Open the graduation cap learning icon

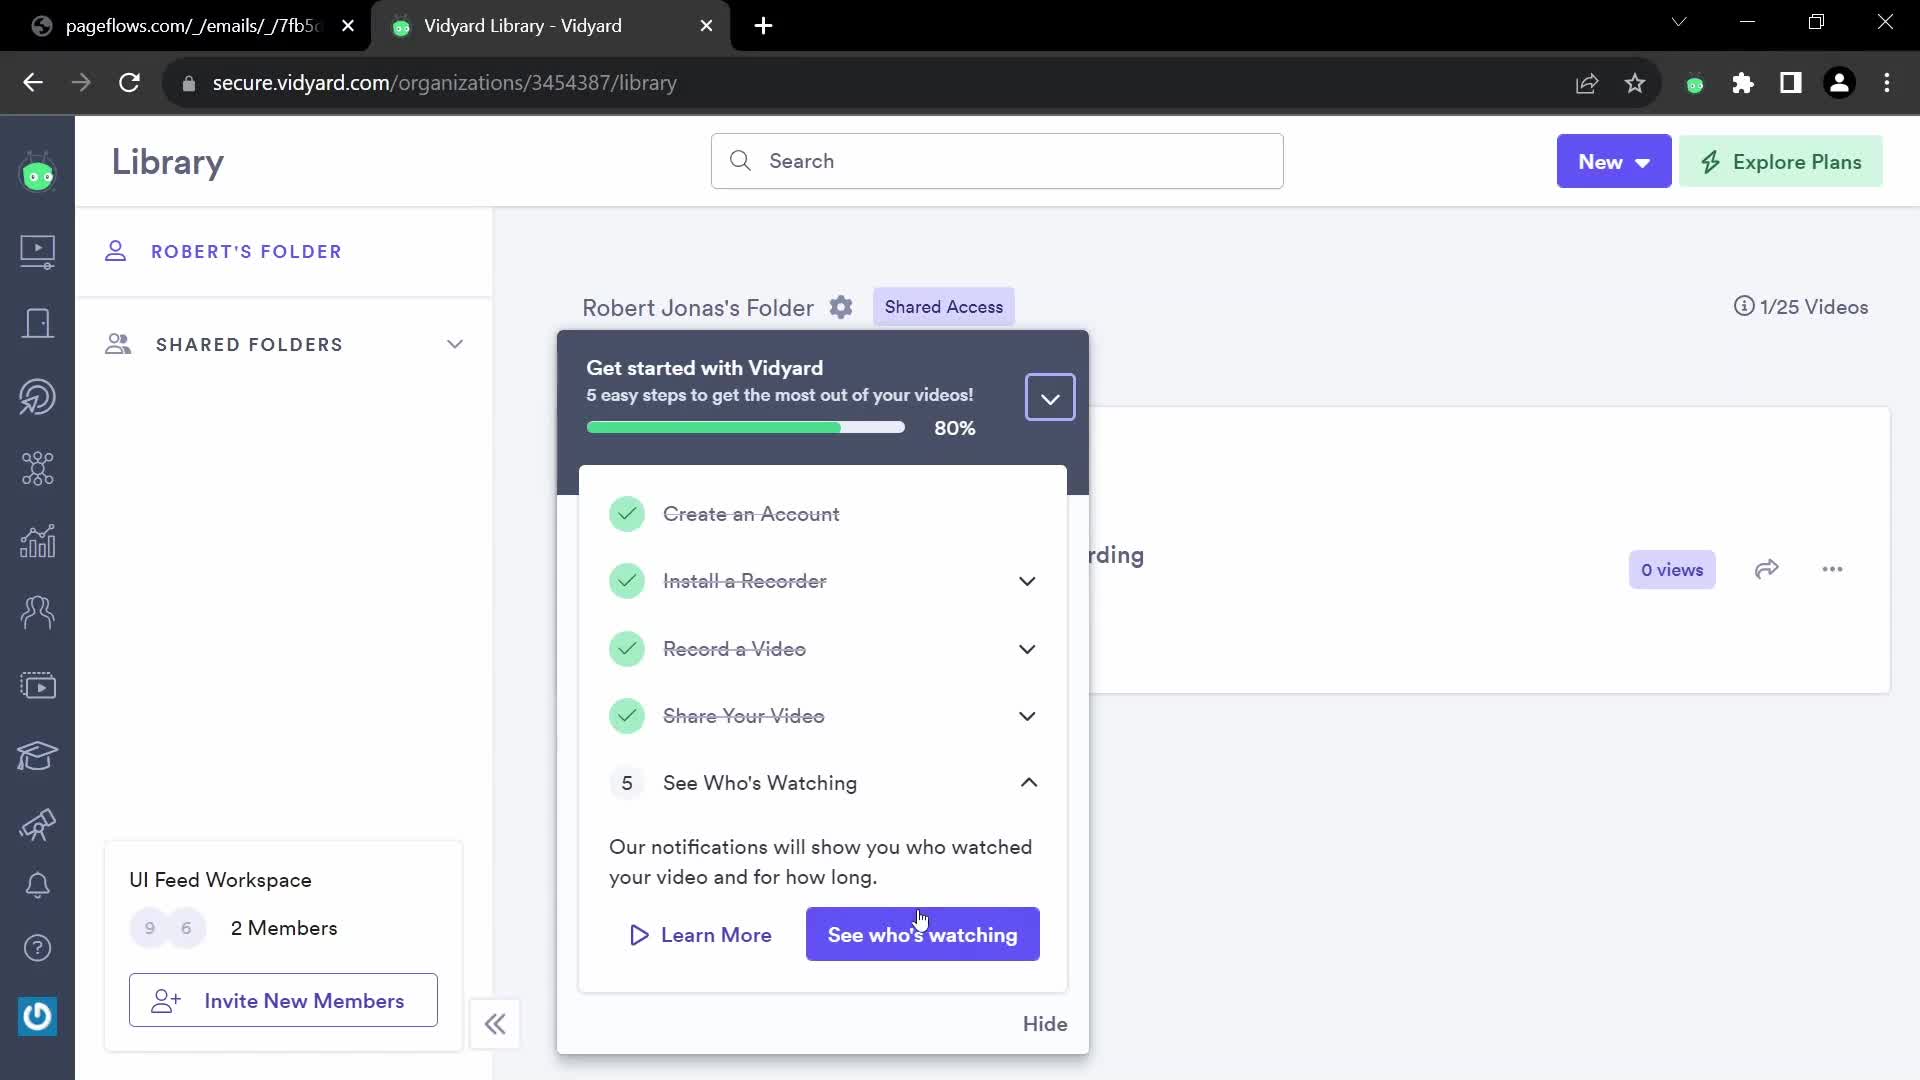tap(38, 755)
